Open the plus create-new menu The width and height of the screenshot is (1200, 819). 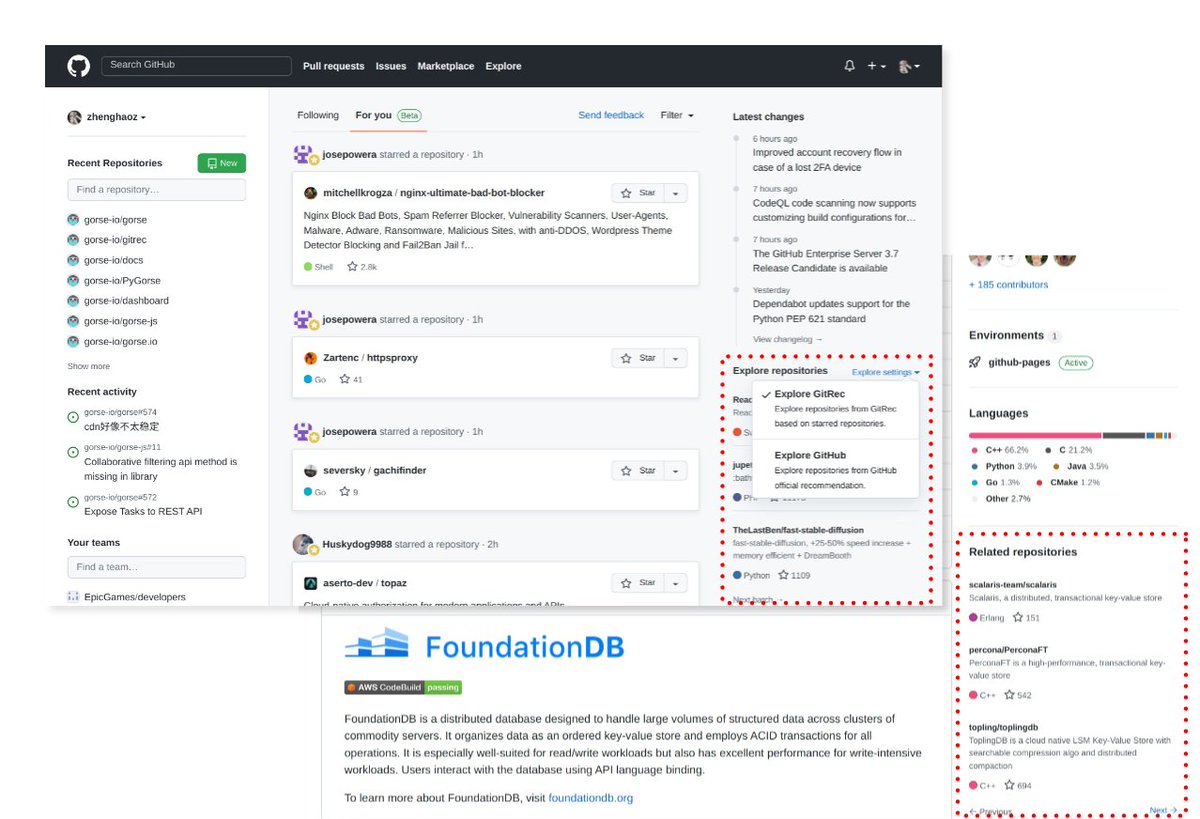pyautogui.click(x=876, y=66)
